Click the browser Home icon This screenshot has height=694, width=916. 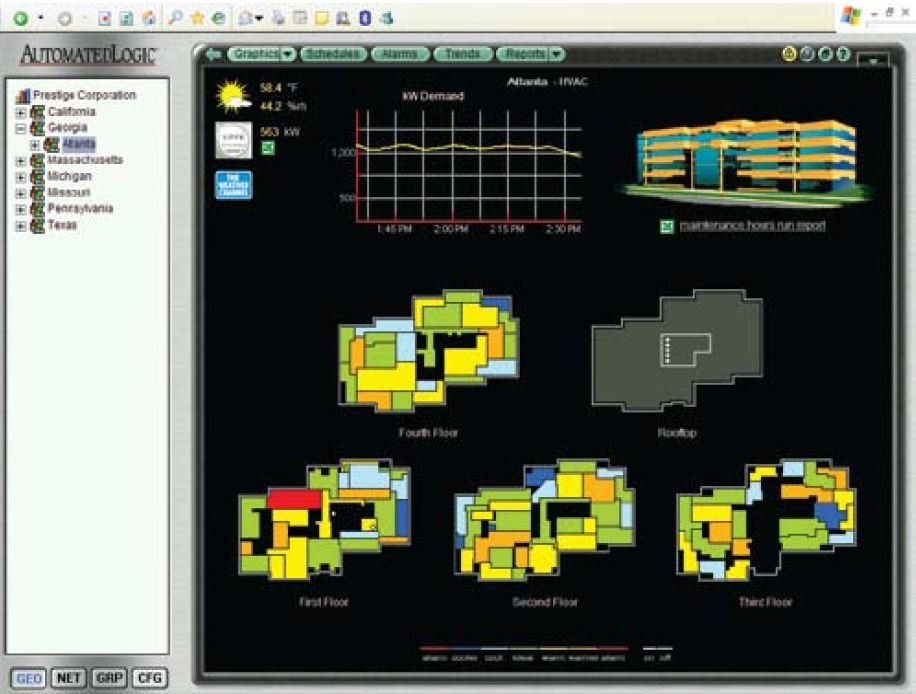(x=148, y=18)
